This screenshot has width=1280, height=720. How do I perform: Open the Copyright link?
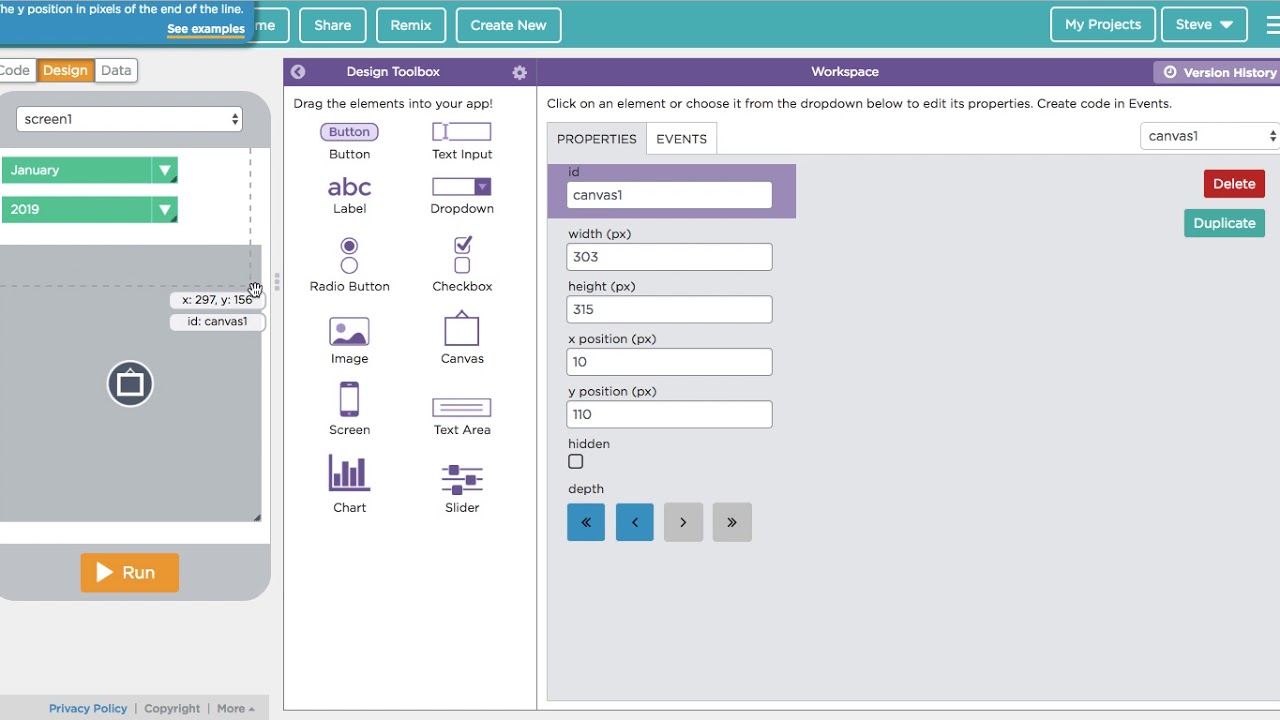click(172, 708)
